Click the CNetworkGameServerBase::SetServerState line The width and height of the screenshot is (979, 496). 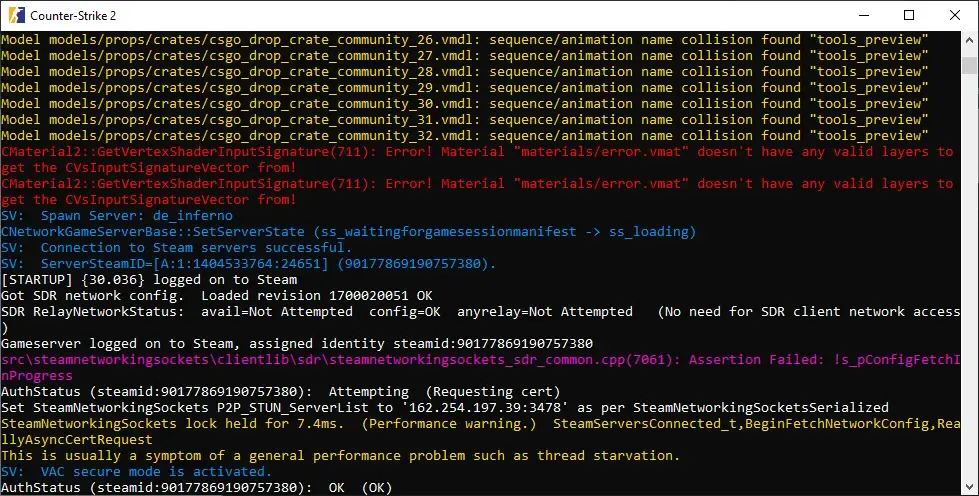click(348, 232)
